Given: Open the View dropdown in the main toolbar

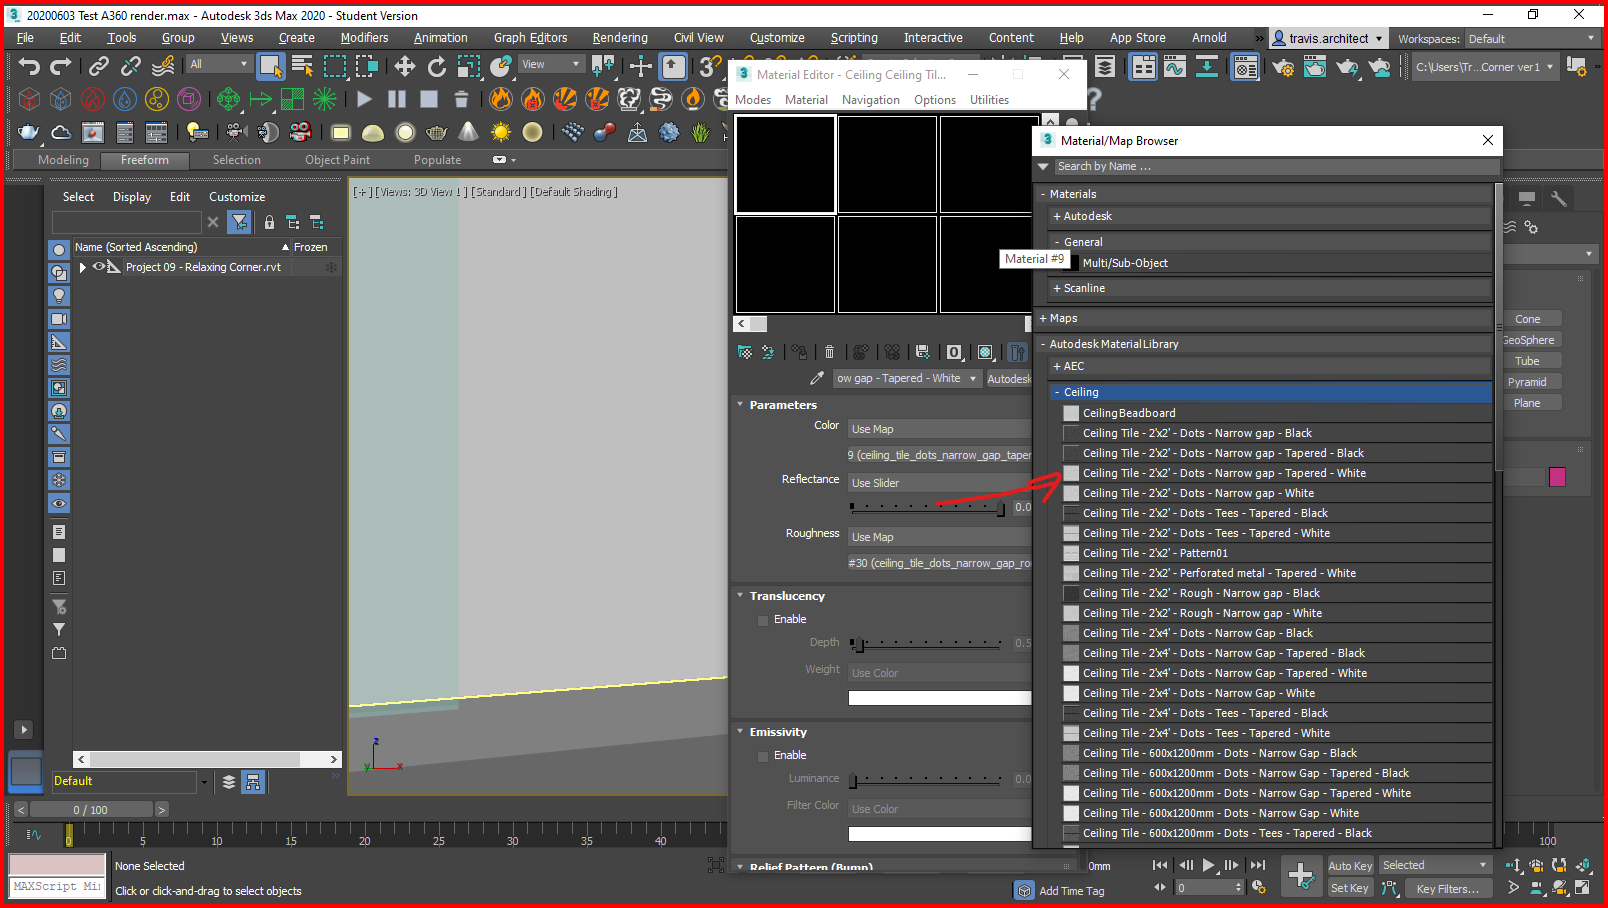Looking at the screenshot, I should pyautogui.click(x=550, y=63).
